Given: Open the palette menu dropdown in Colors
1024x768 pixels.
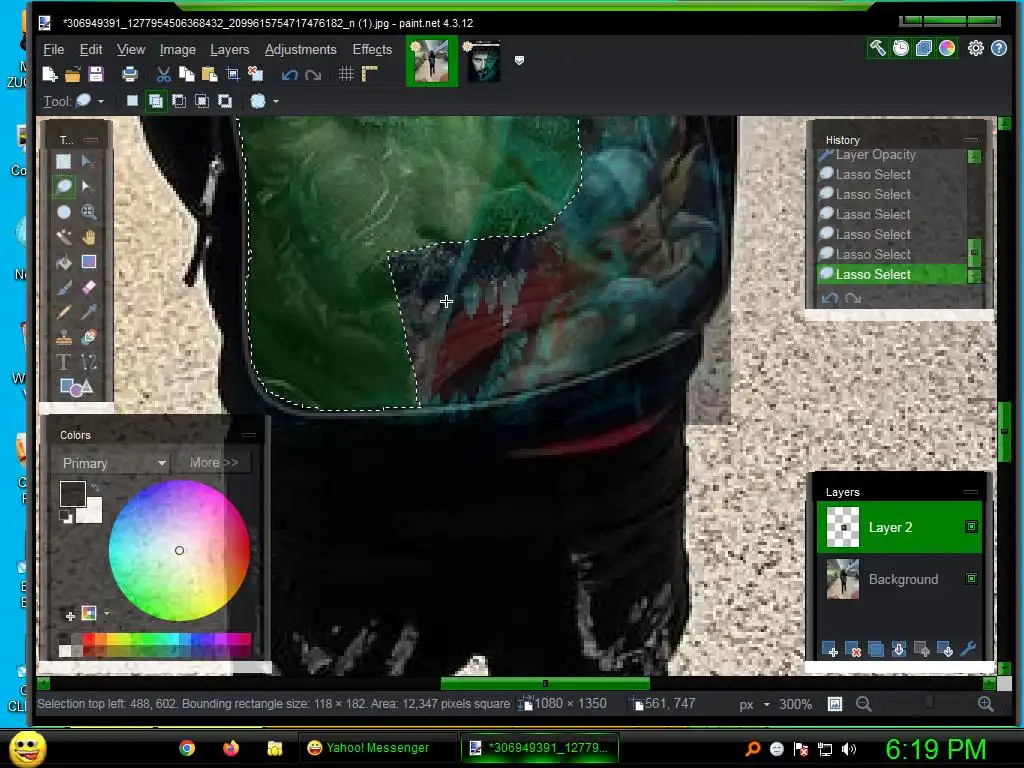Looking at the screenshot, I should tap(106, 613).
